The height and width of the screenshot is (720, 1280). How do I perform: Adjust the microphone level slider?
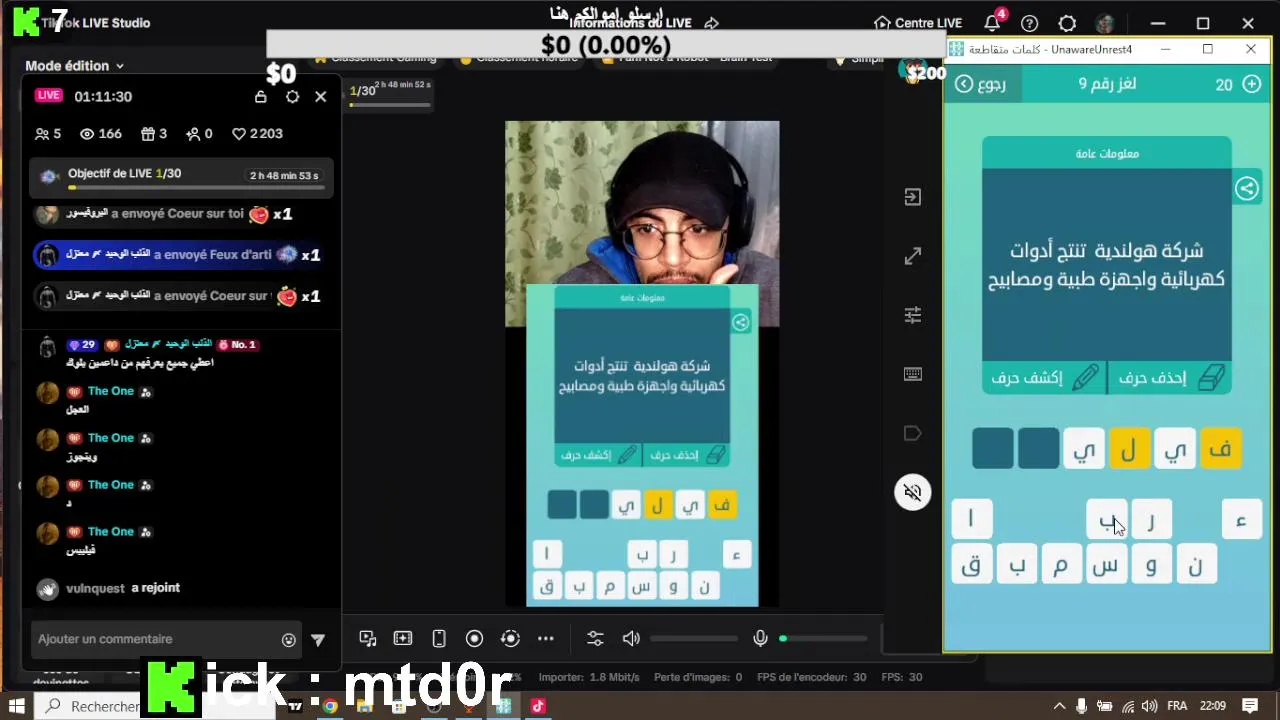pos(824,639)
